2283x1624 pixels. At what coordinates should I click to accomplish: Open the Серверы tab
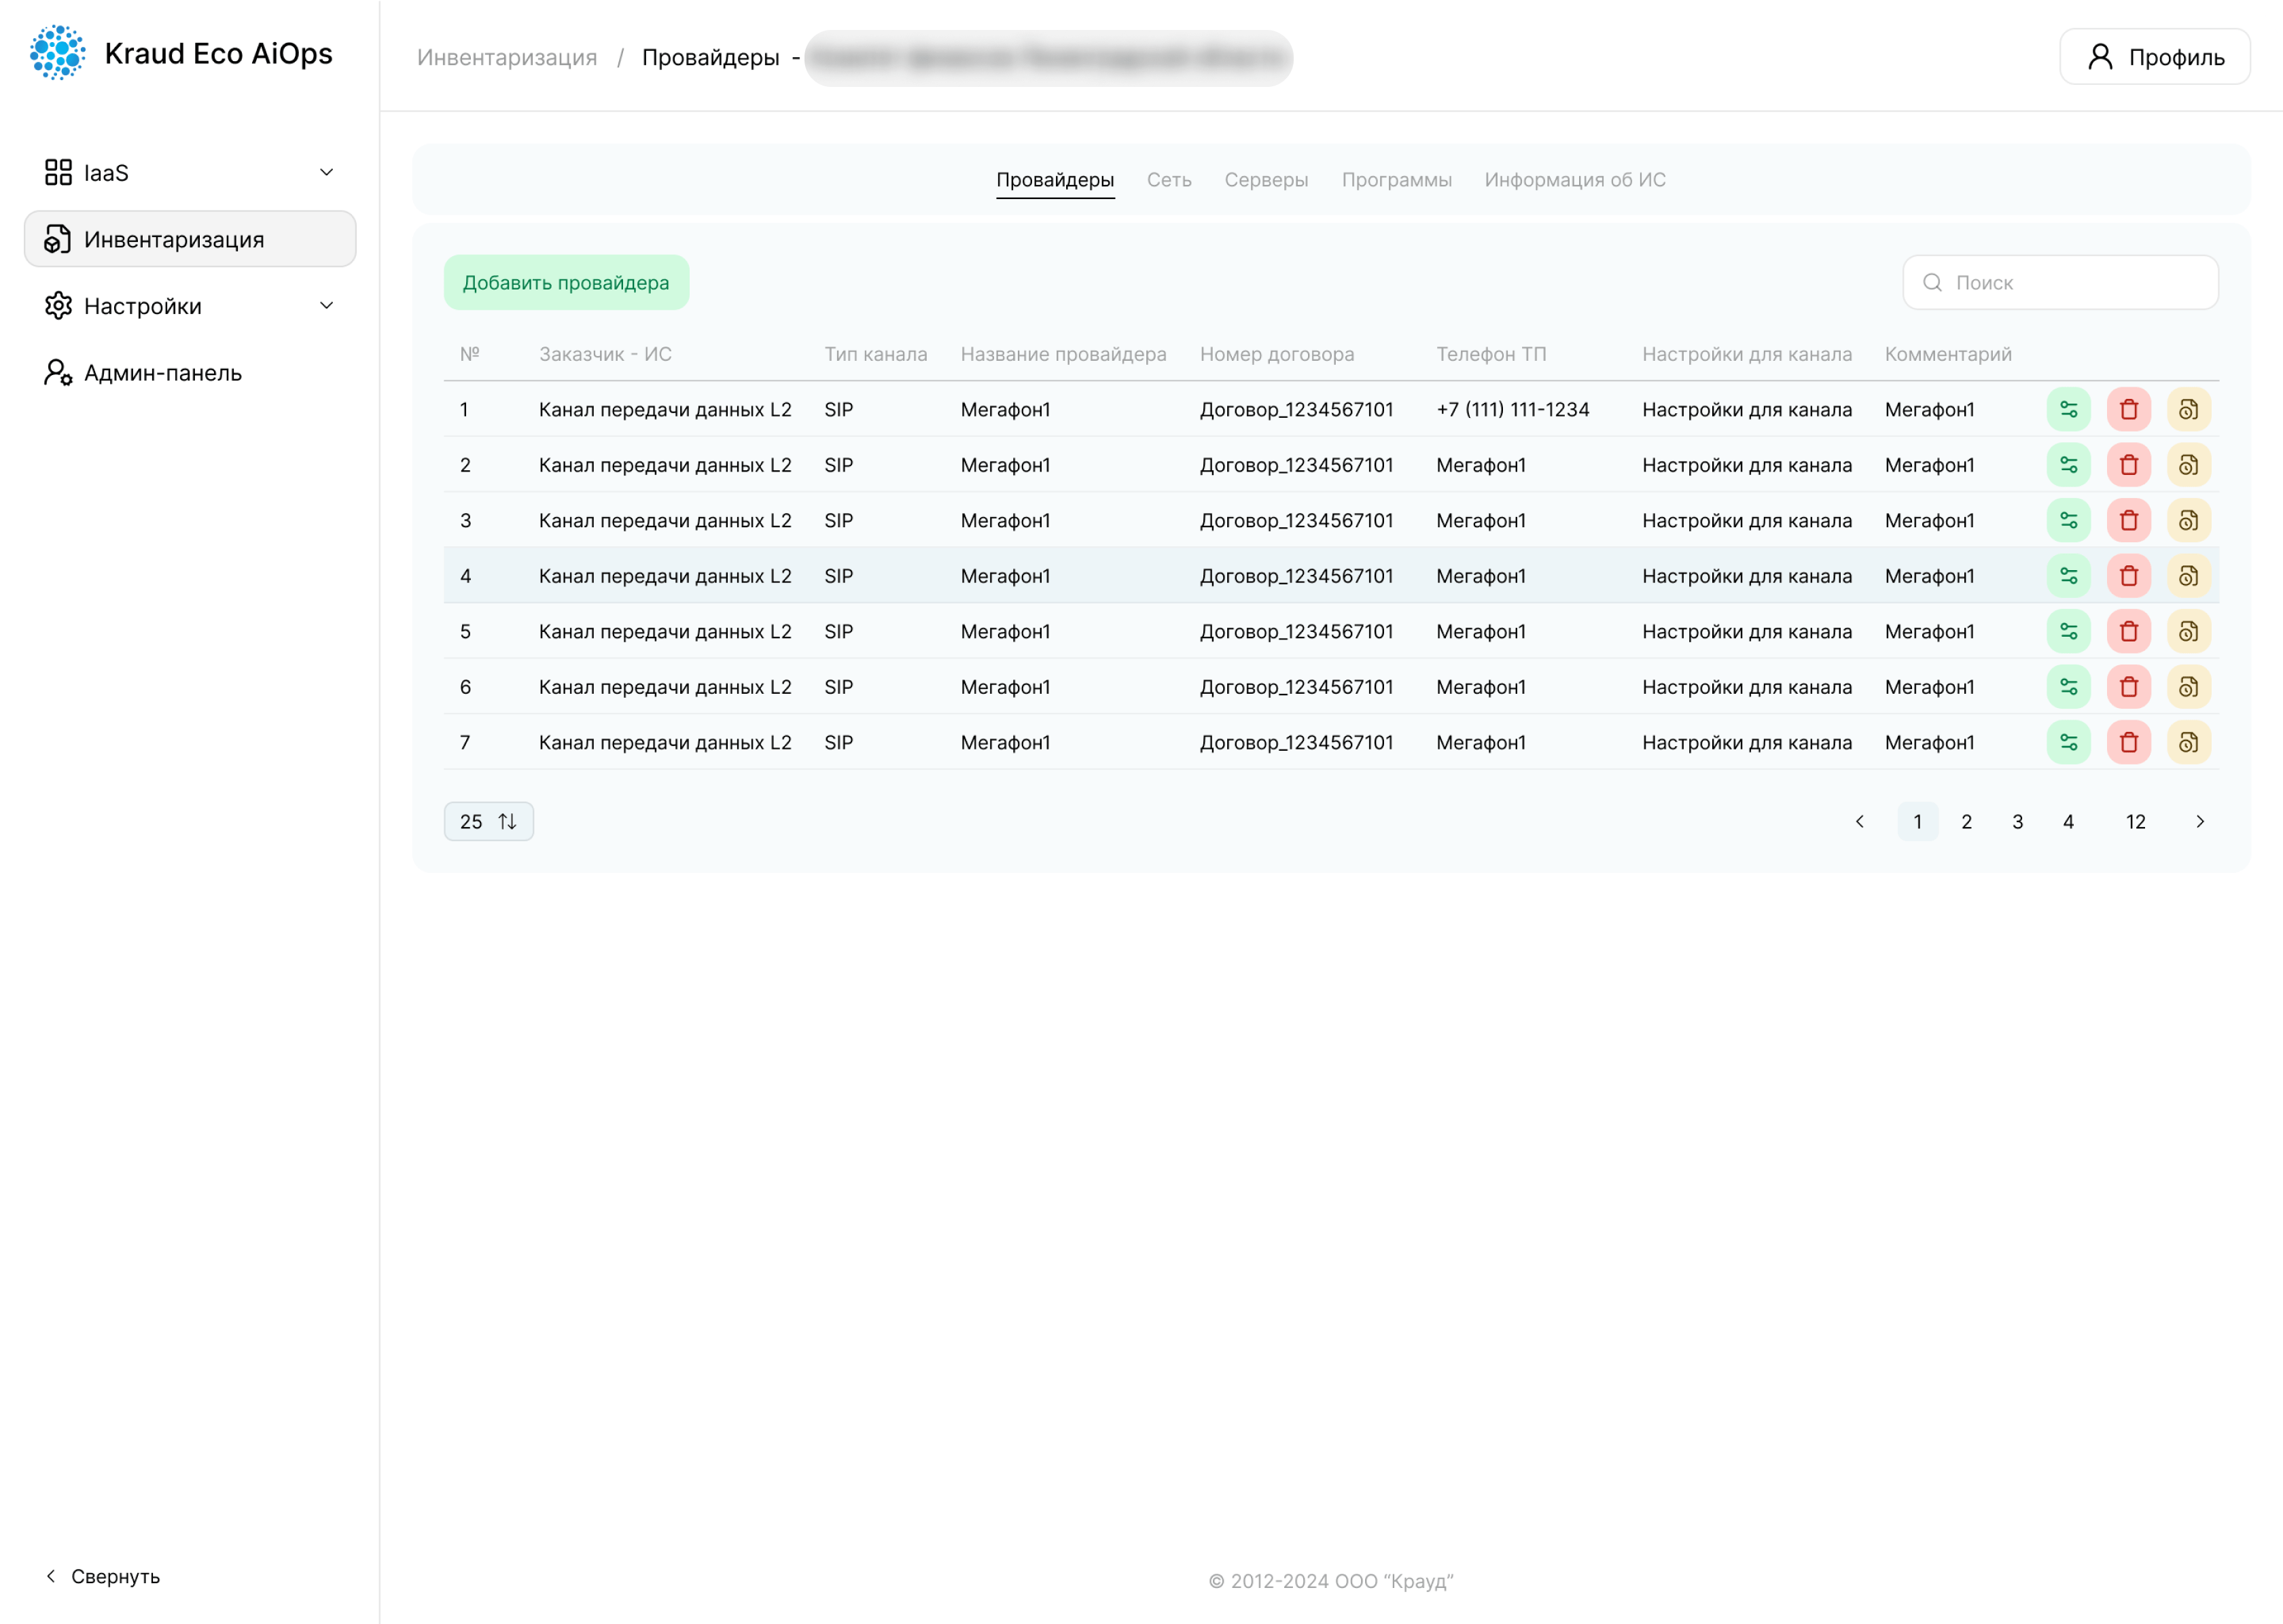click(1266, 180)
